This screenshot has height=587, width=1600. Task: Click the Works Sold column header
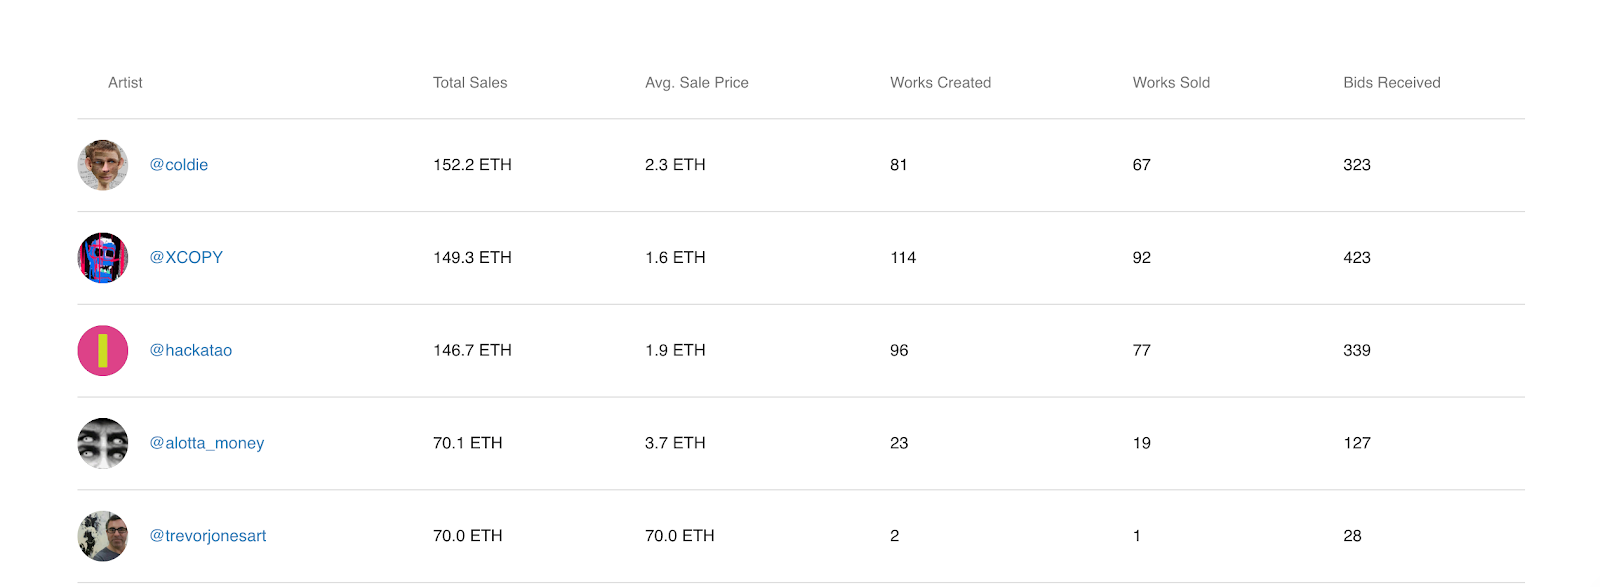1171,83
